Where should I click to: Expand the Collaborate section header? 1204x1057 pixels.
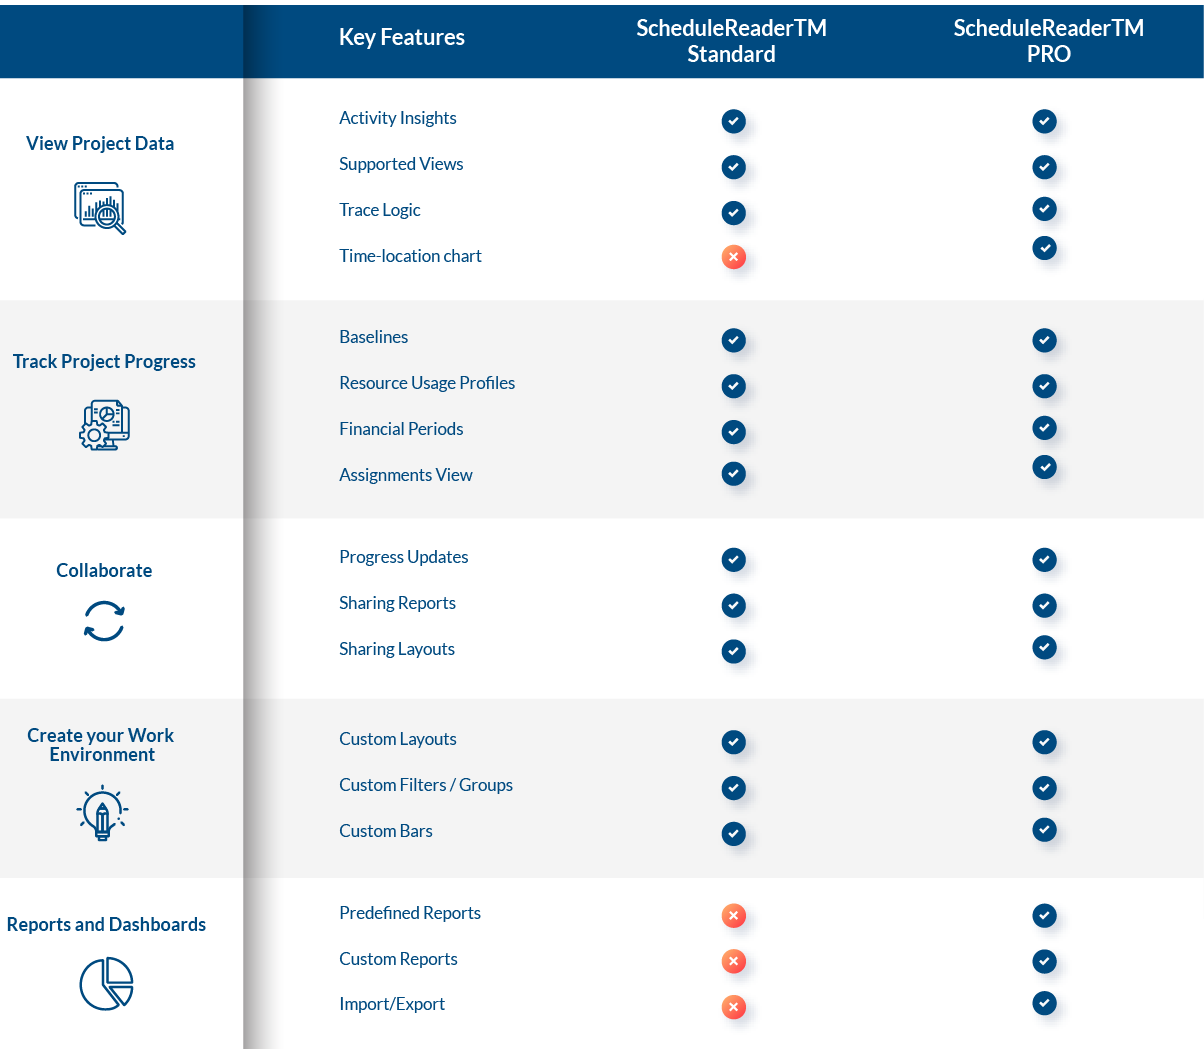pyautogui.click(x=104, y=570)
